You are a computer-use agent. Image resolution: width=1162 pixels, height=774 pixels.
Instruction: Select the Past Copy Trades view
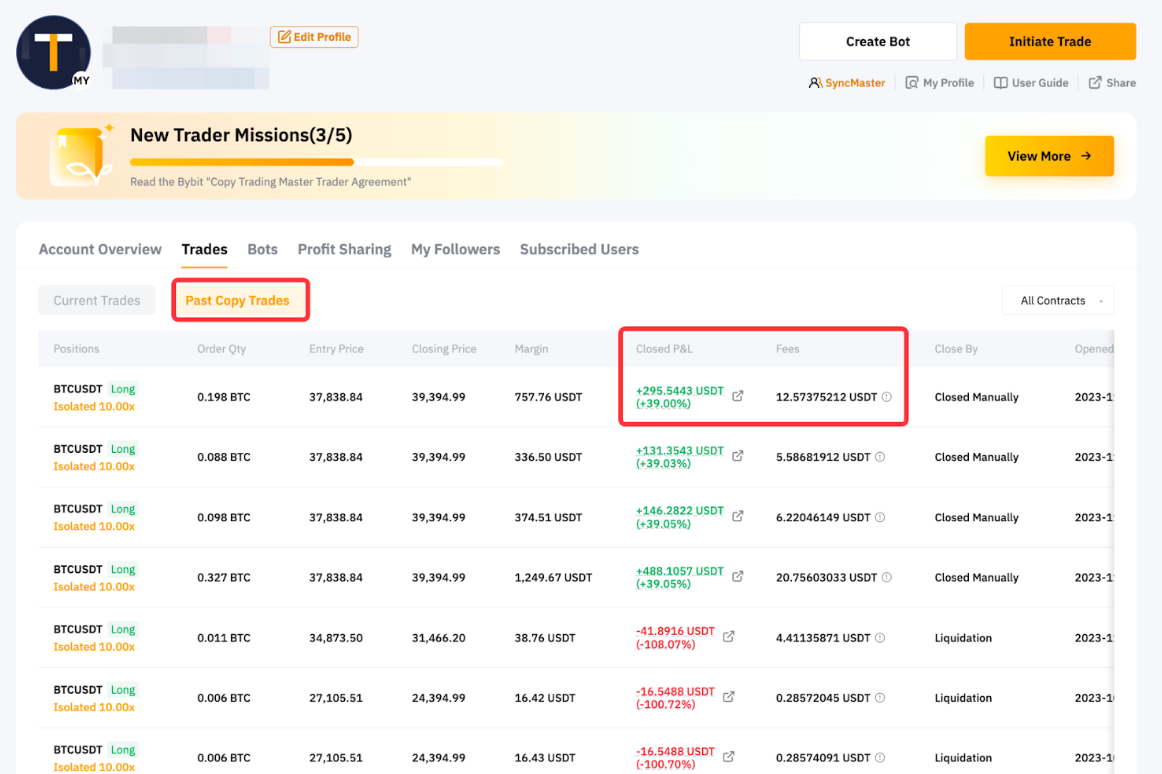coord(238,301)
